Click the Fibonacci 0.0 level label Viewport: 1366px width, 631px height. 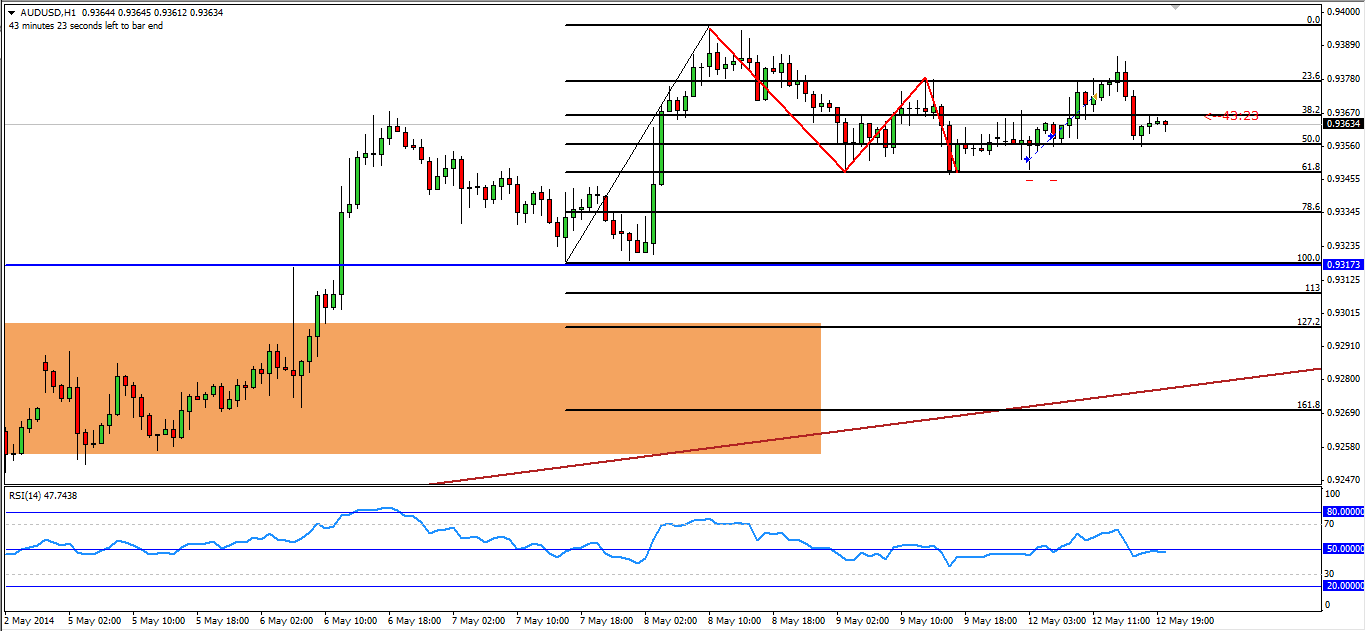pos(1313,19)
